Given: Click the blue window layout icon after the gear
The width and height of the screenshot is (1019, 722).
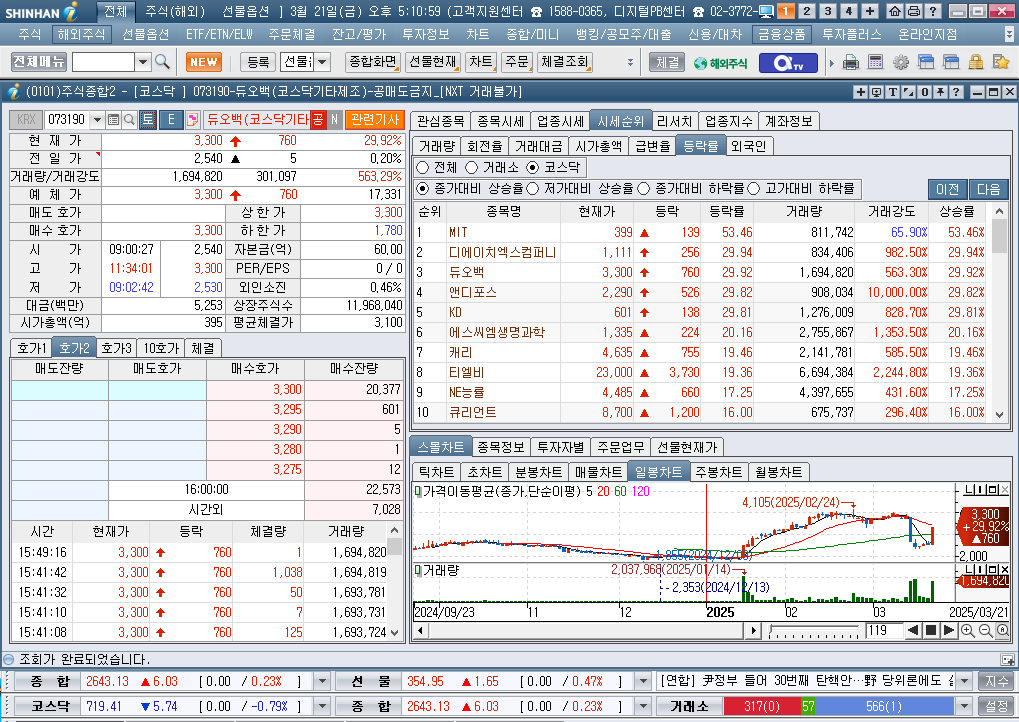Looking at the screenshot, I should (x=926, y=62).
